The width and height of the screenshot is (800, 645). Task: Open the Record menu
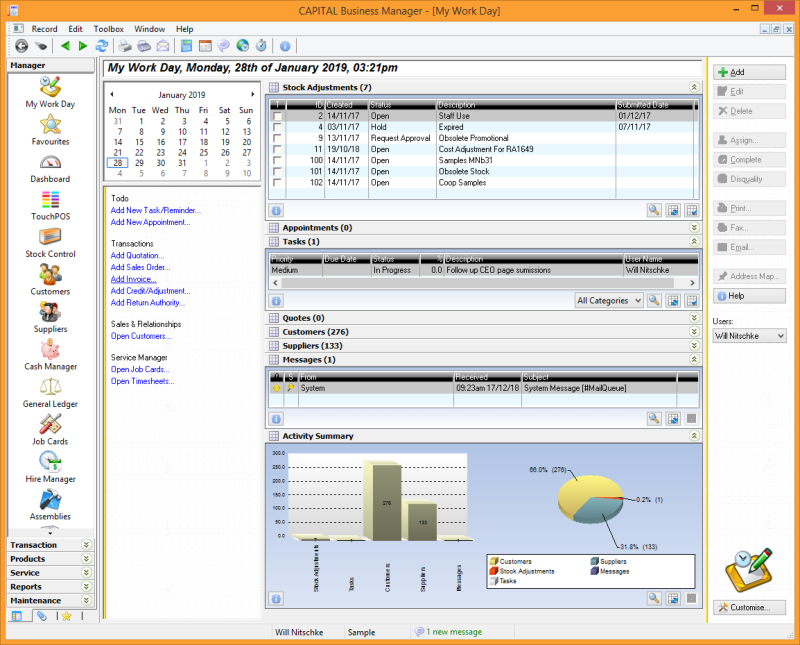point(44,29)
